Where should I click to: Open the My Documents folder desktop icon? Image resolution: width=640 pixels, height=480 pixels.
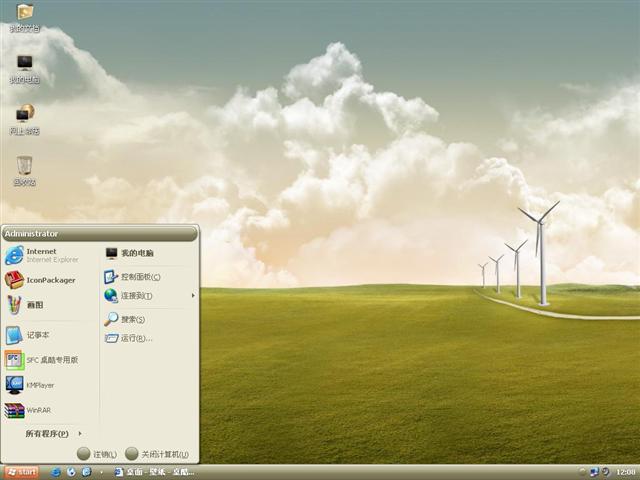pos(24,16)
